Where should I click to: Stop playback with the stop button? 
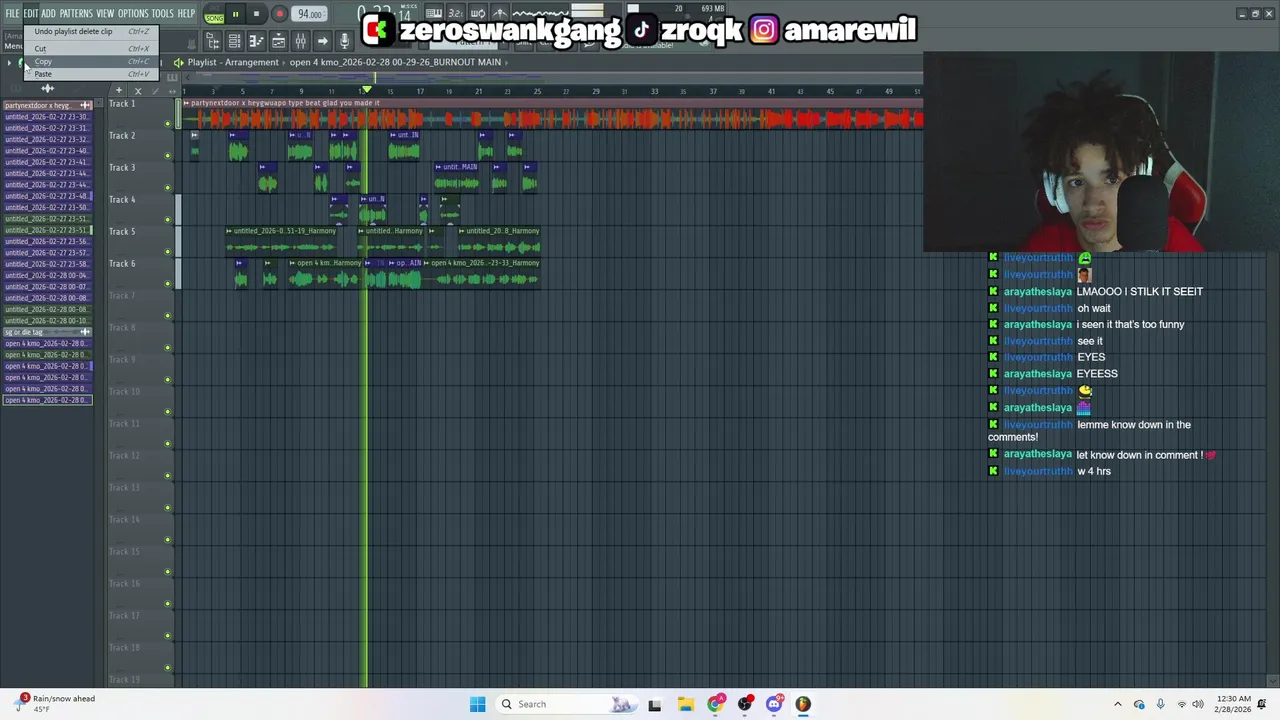coord(256,15)
